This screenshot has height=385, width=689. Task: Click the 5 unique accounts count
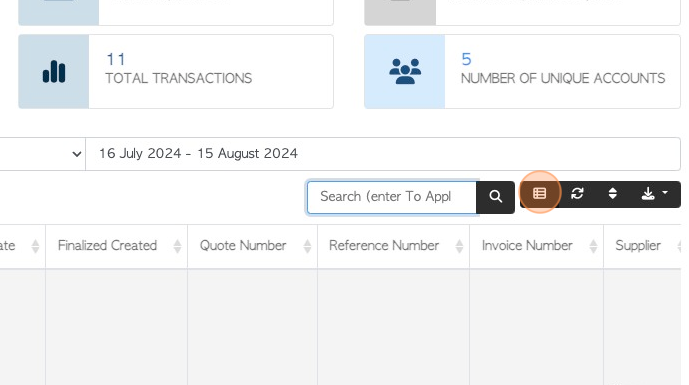coord(466,59)
